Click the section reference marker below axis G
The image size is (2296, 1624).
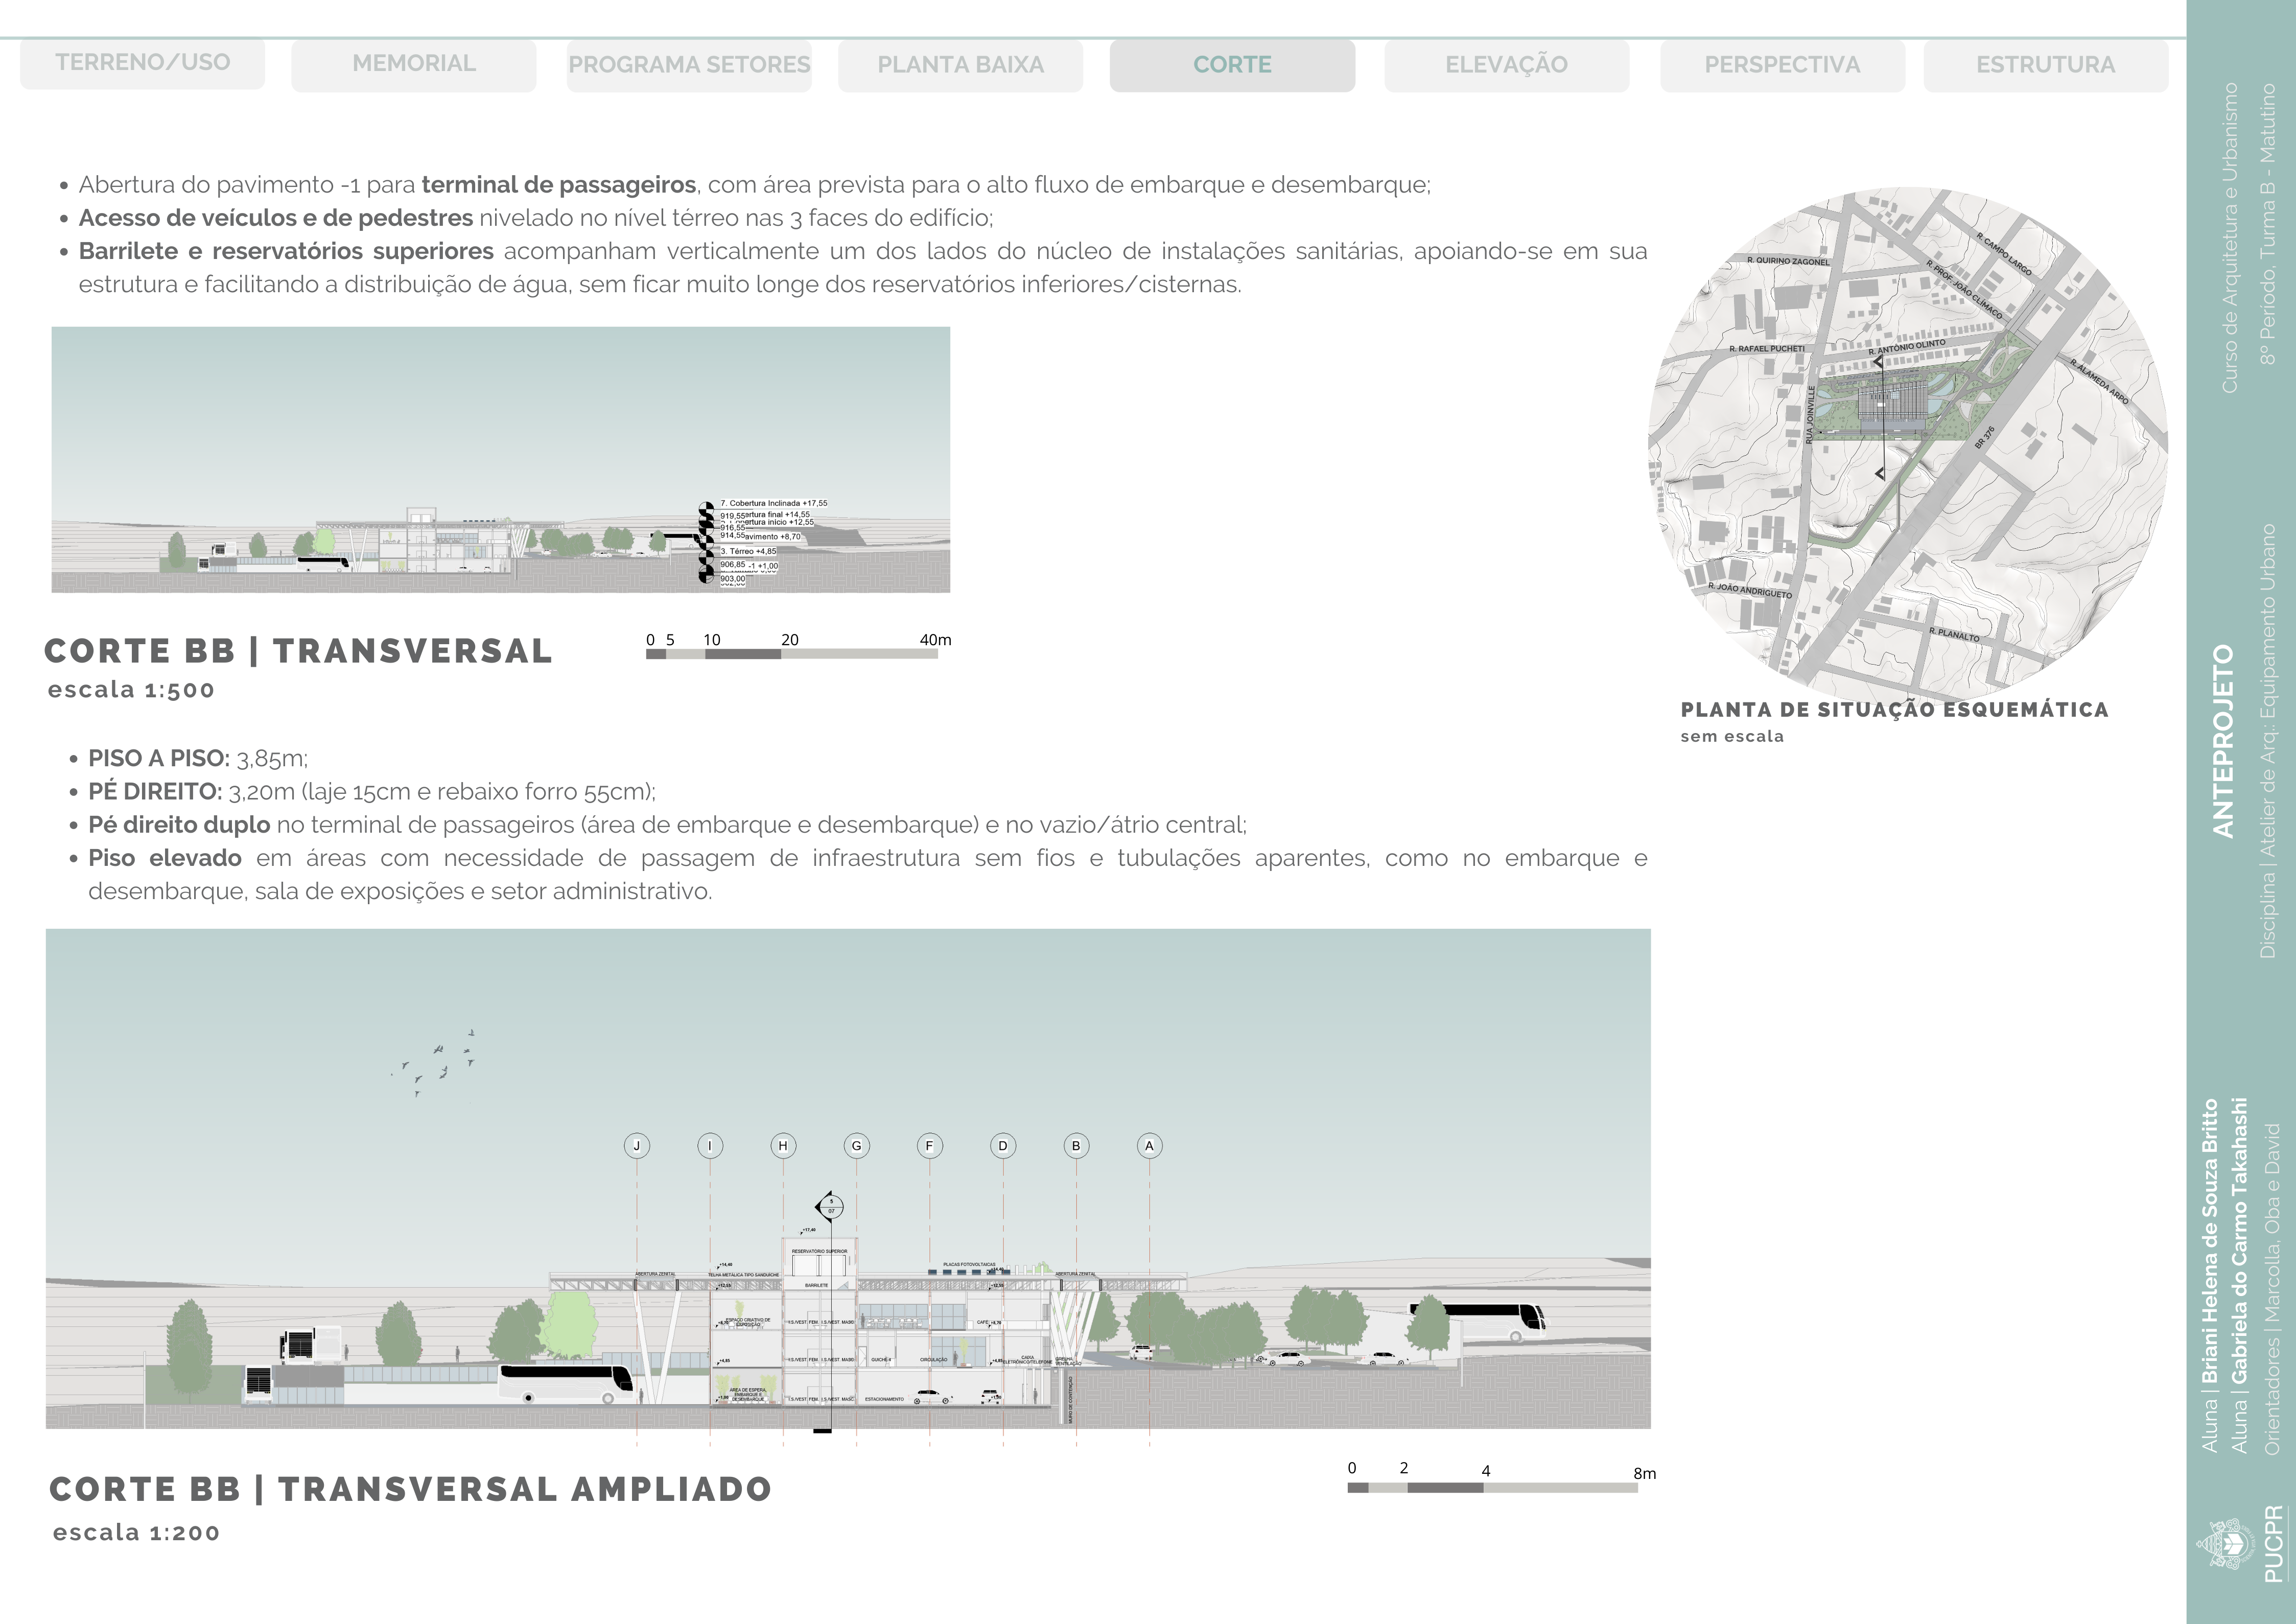tap(830, 1207)
